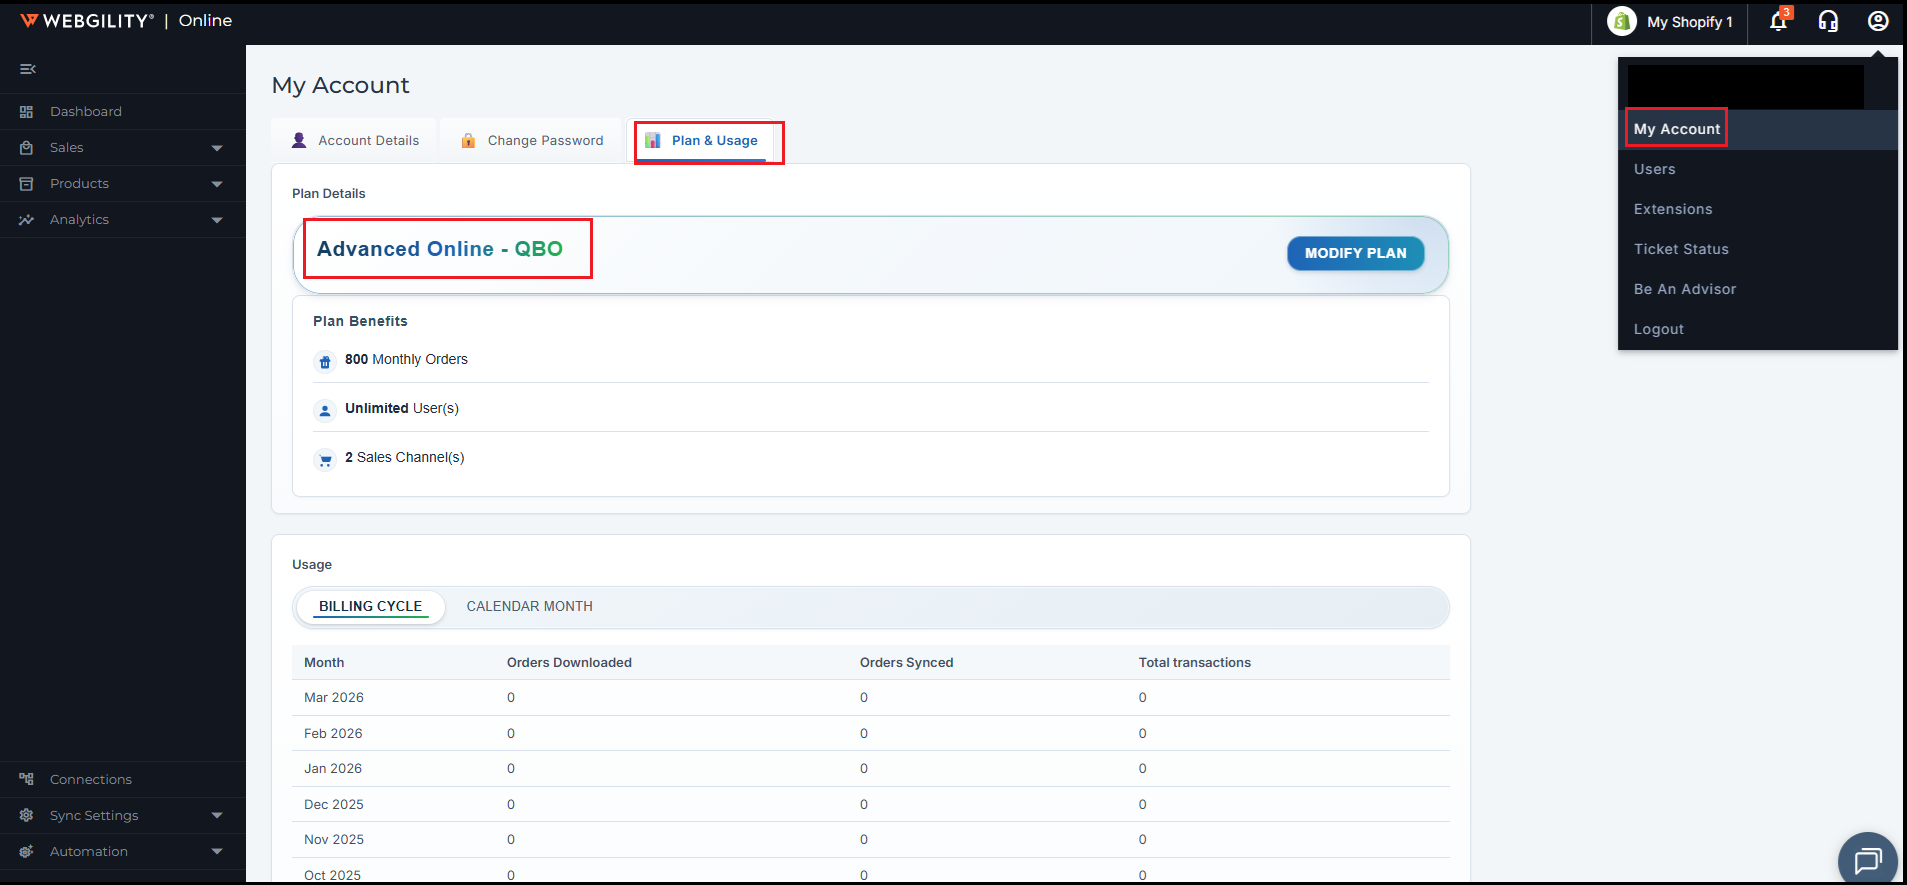Choose Logout from the profile menu
Viewport: 1907px width, 885px height.
[x=1658, y=329]
